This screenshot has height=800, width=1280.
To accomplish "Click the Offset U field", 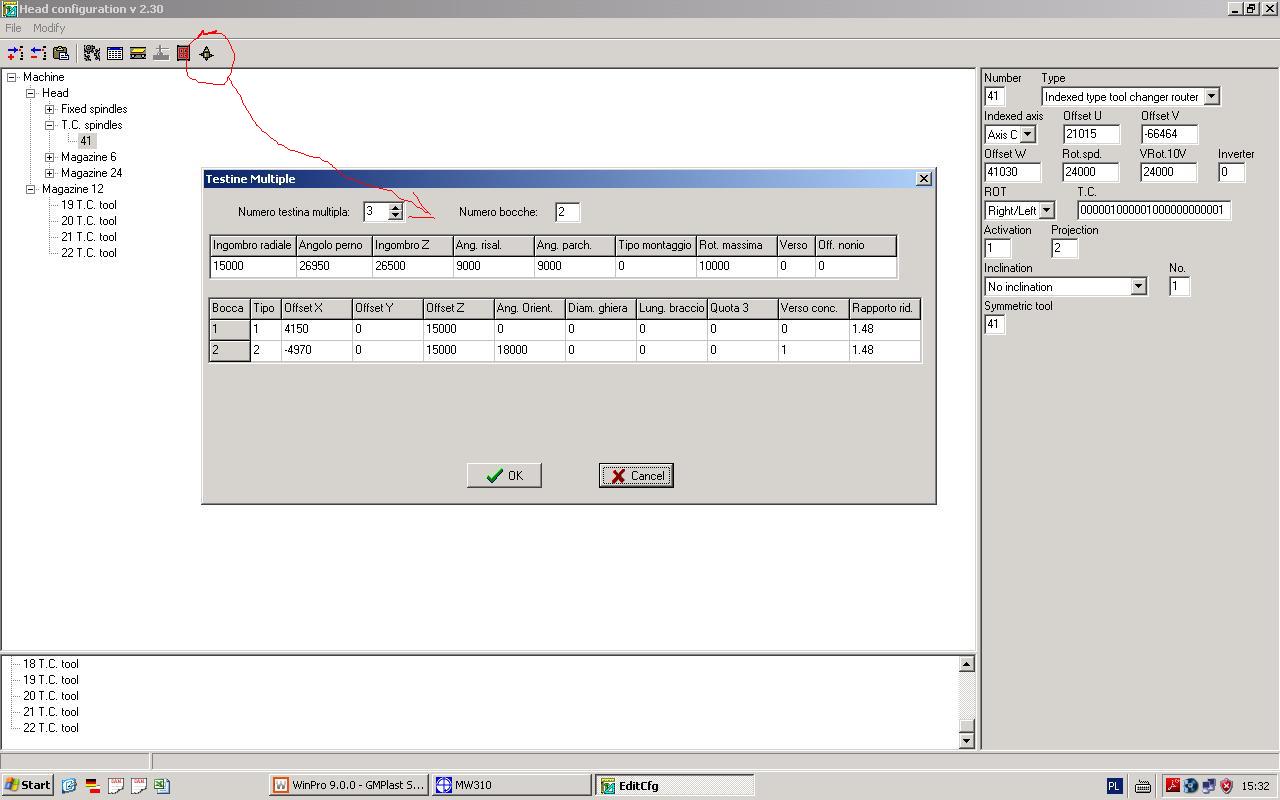I will tap(1091, 134).
